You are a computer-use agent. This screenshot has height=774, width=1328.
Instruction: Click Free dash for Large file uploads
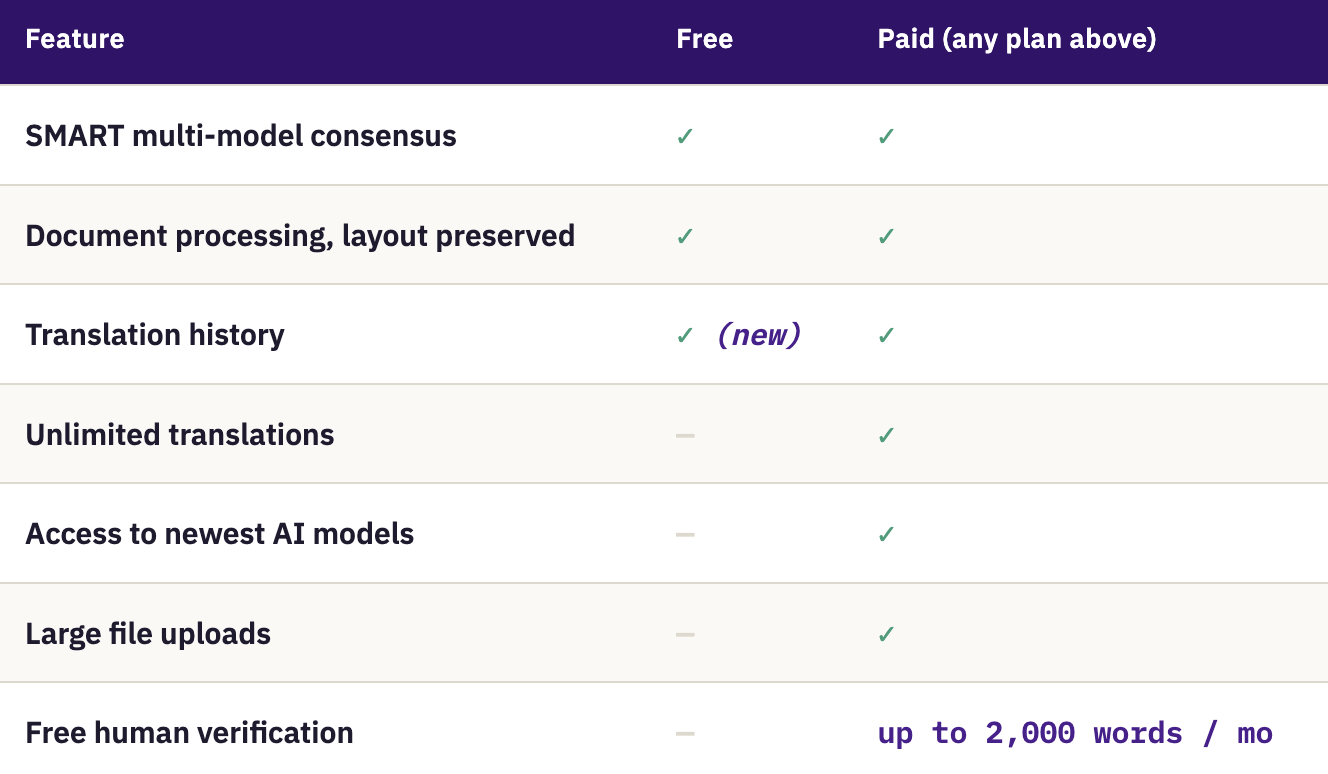(685, 634)
